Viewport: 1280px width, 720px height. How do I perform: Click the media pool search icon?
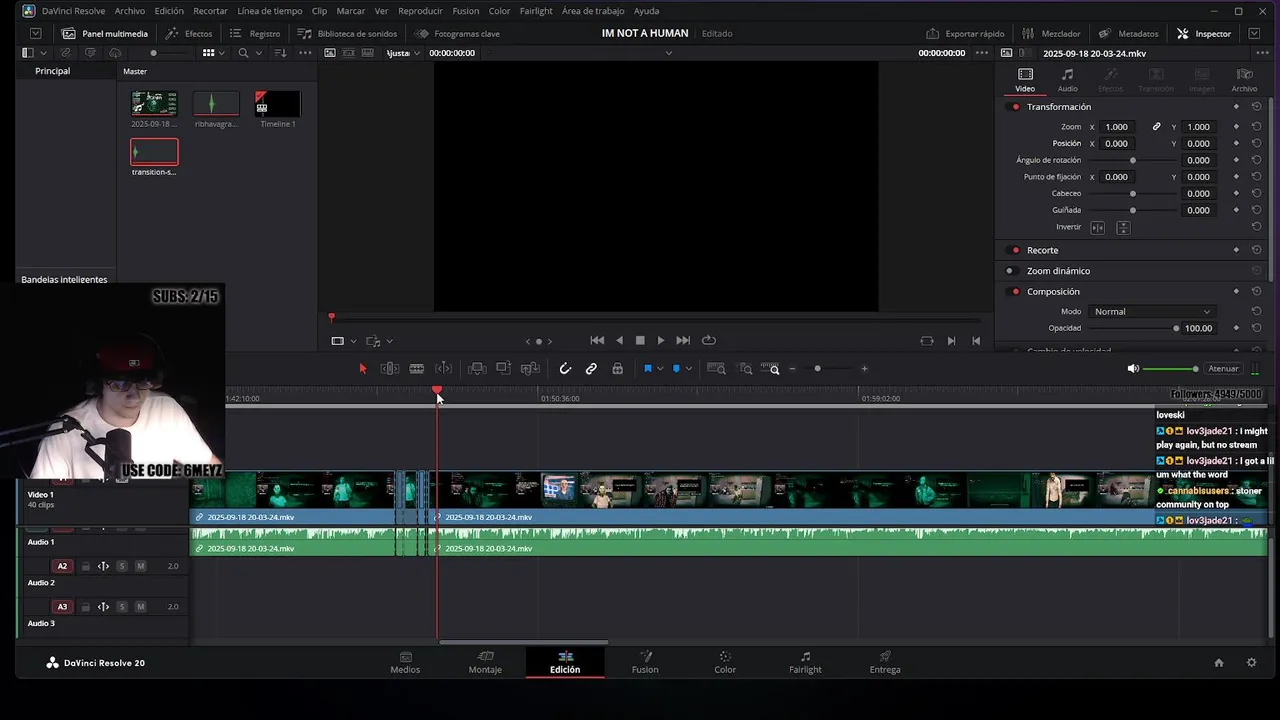(243, 53)
